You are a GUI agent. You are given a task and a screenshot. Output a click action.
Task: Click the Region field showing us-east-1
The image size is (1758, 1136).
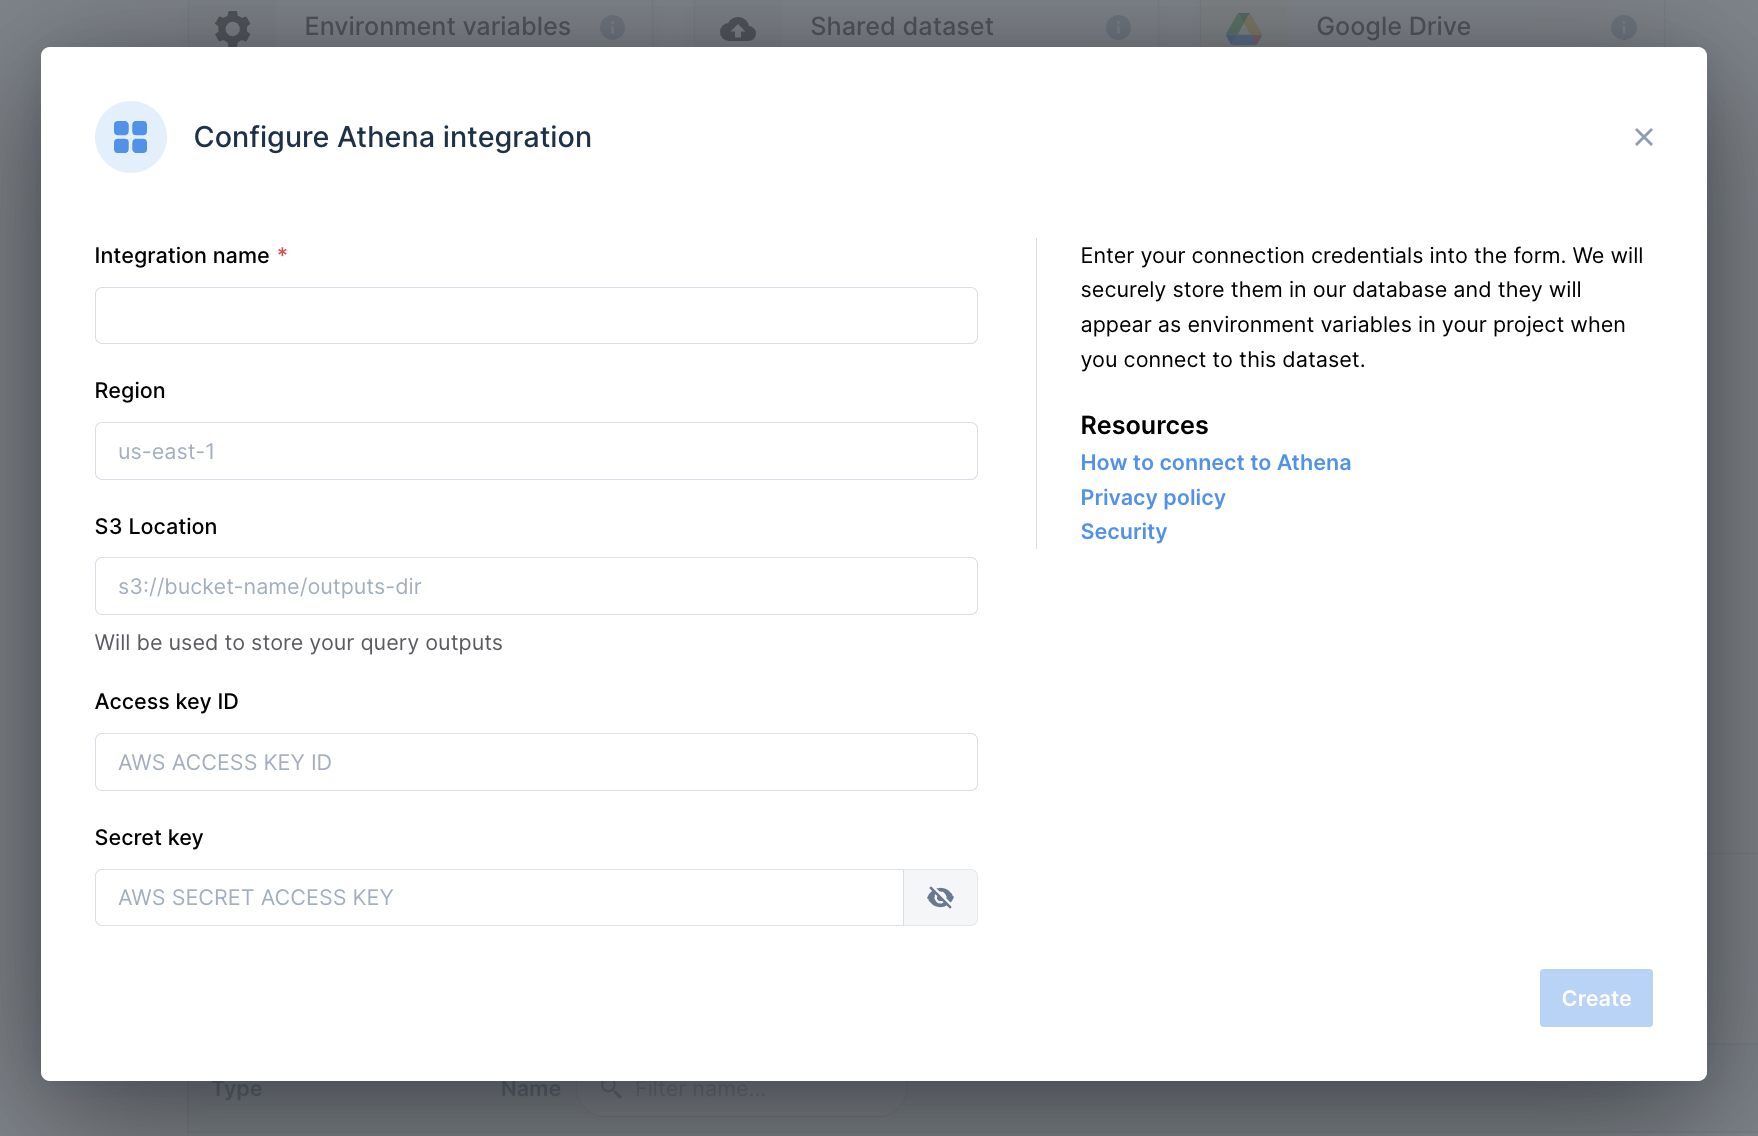click(x=536, y=451)
